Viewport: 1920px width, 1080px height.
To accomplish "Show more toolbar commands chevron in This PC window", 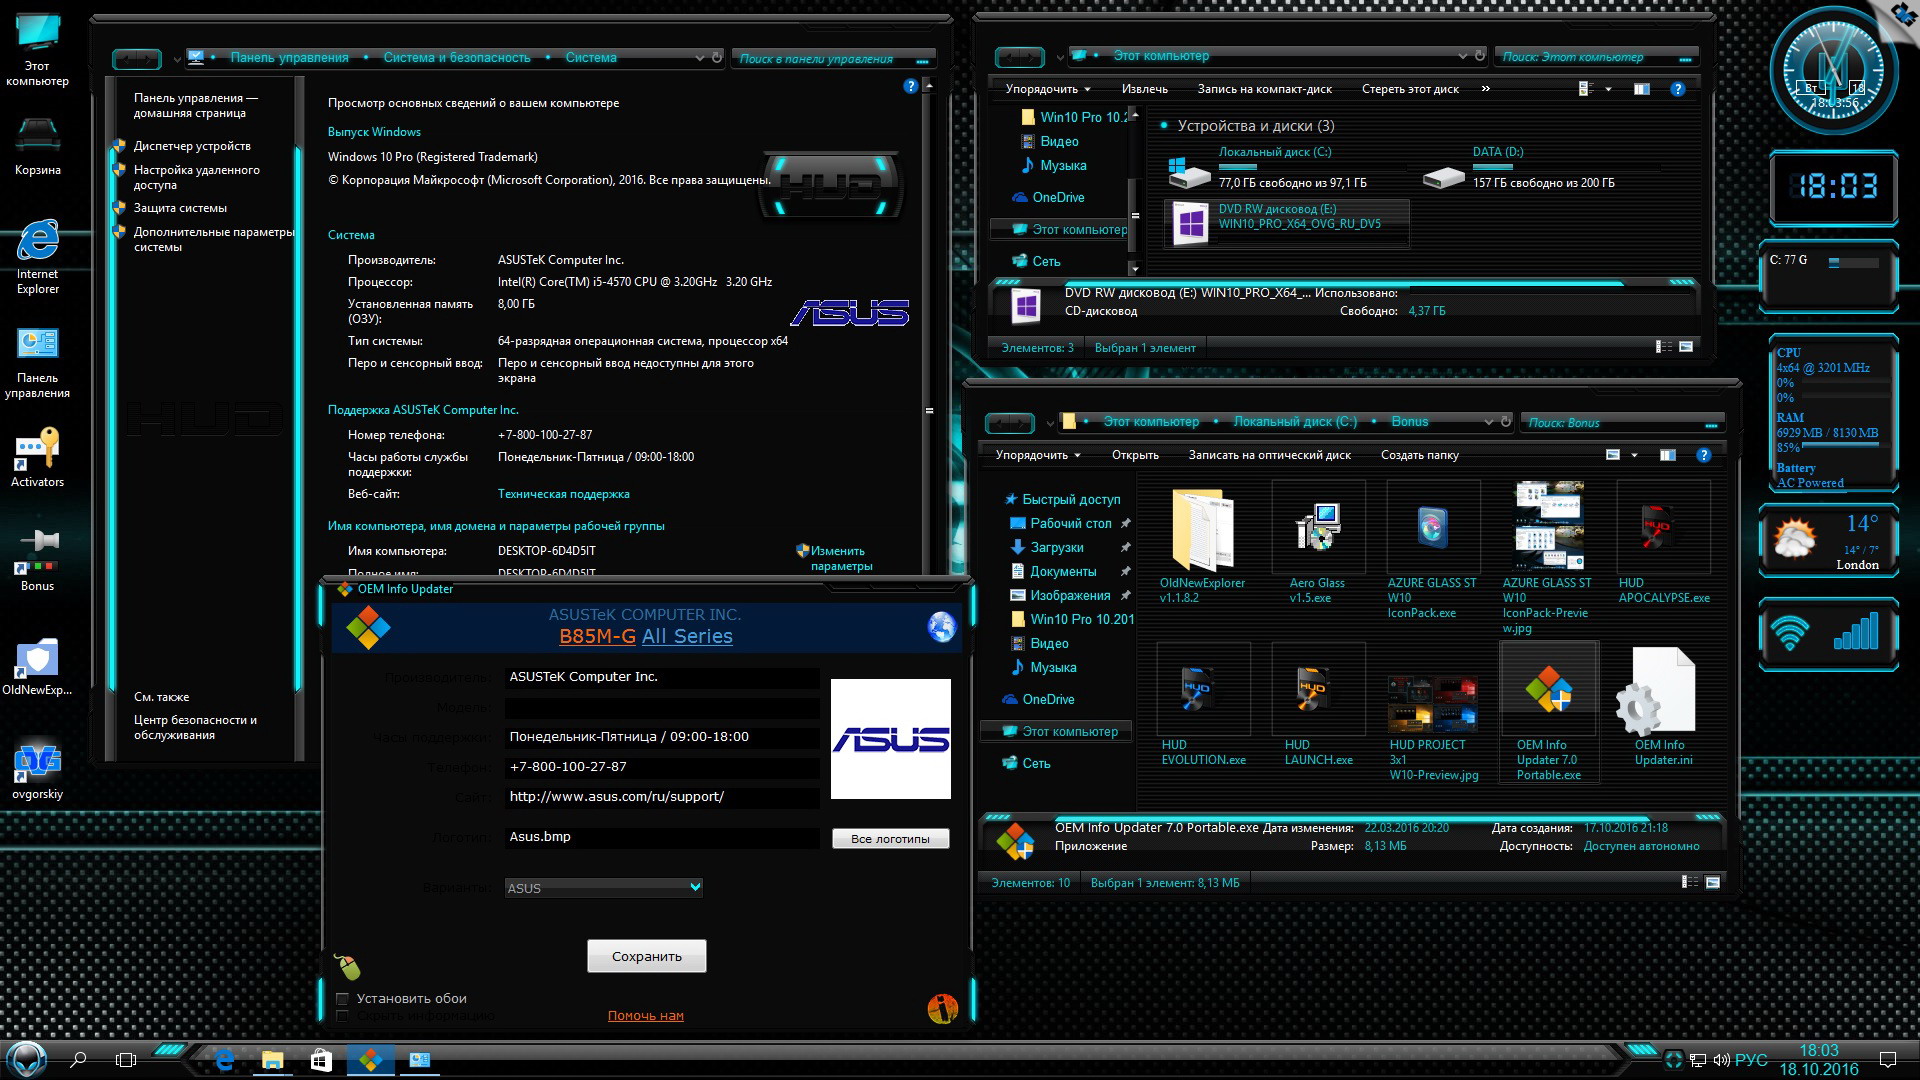I will coord(1485,88).
